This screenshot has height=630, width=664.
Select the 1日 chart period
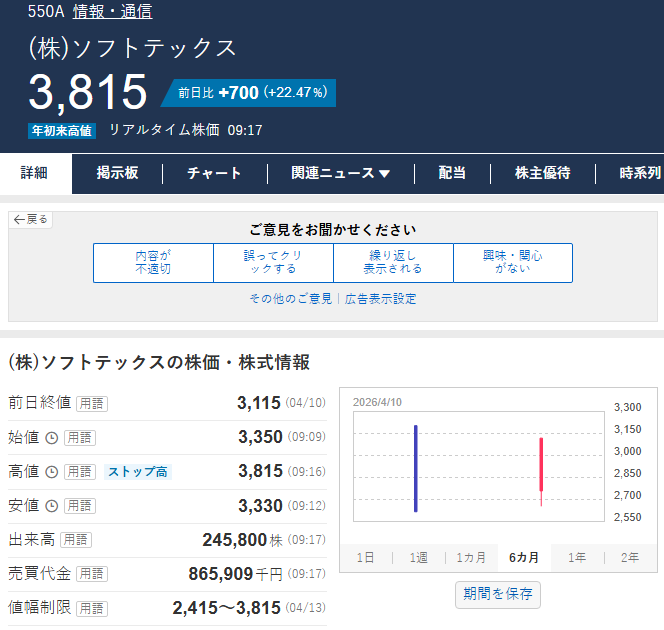coord(365,558)
